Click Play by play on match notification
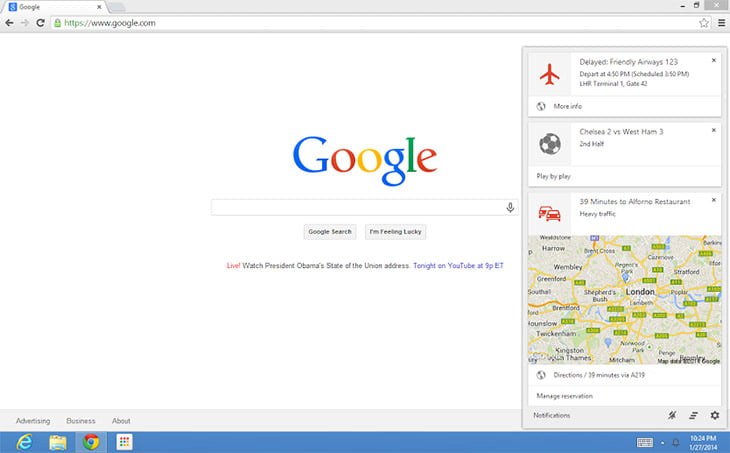 click(553, 176)
